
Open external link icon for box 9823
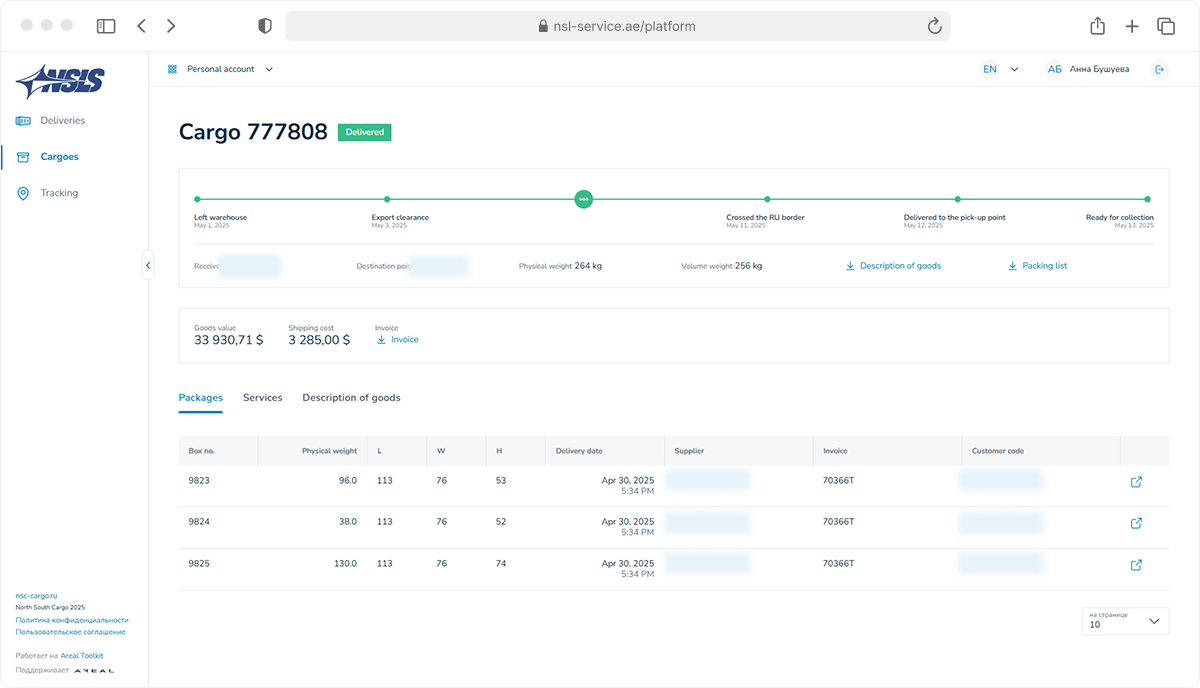point(1136,482)
